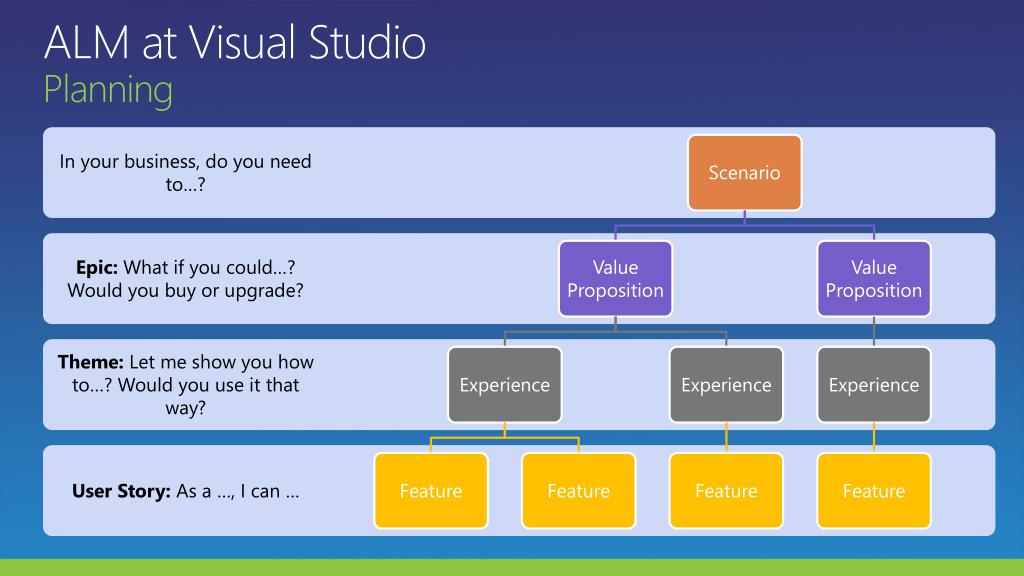Screen dimensions: 1024x576
Task: Click the Experience box with two Features
Action: 505,385
